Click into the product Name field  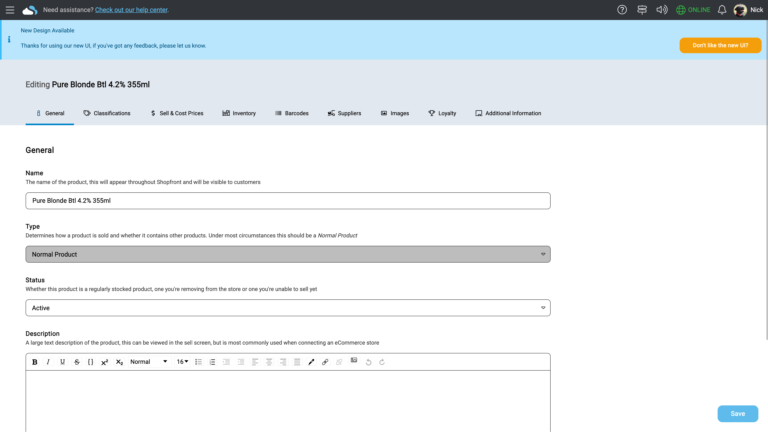[287, 201]
